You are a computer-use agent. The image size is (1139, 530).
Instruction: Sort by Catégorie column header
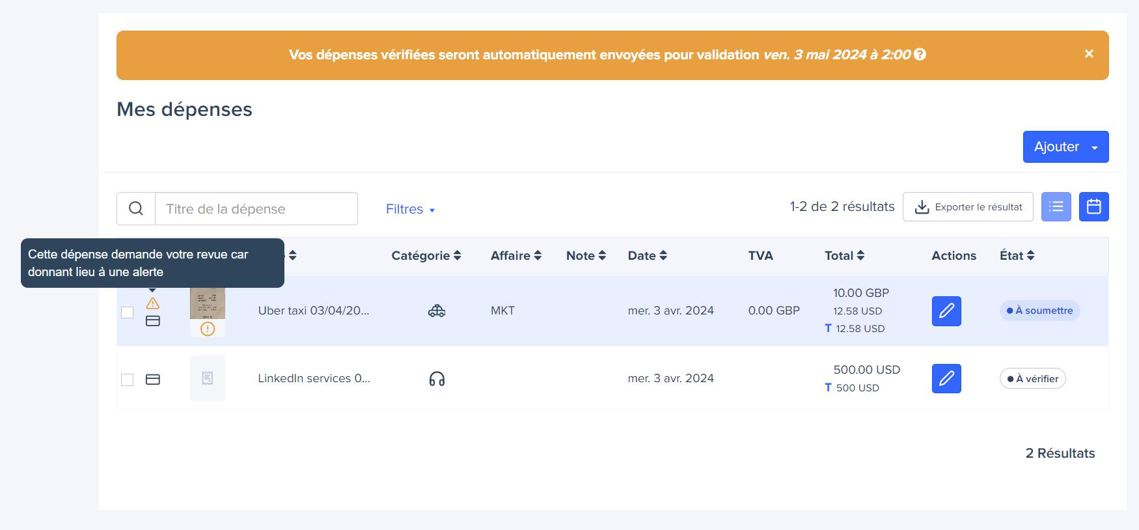point(426,256)
